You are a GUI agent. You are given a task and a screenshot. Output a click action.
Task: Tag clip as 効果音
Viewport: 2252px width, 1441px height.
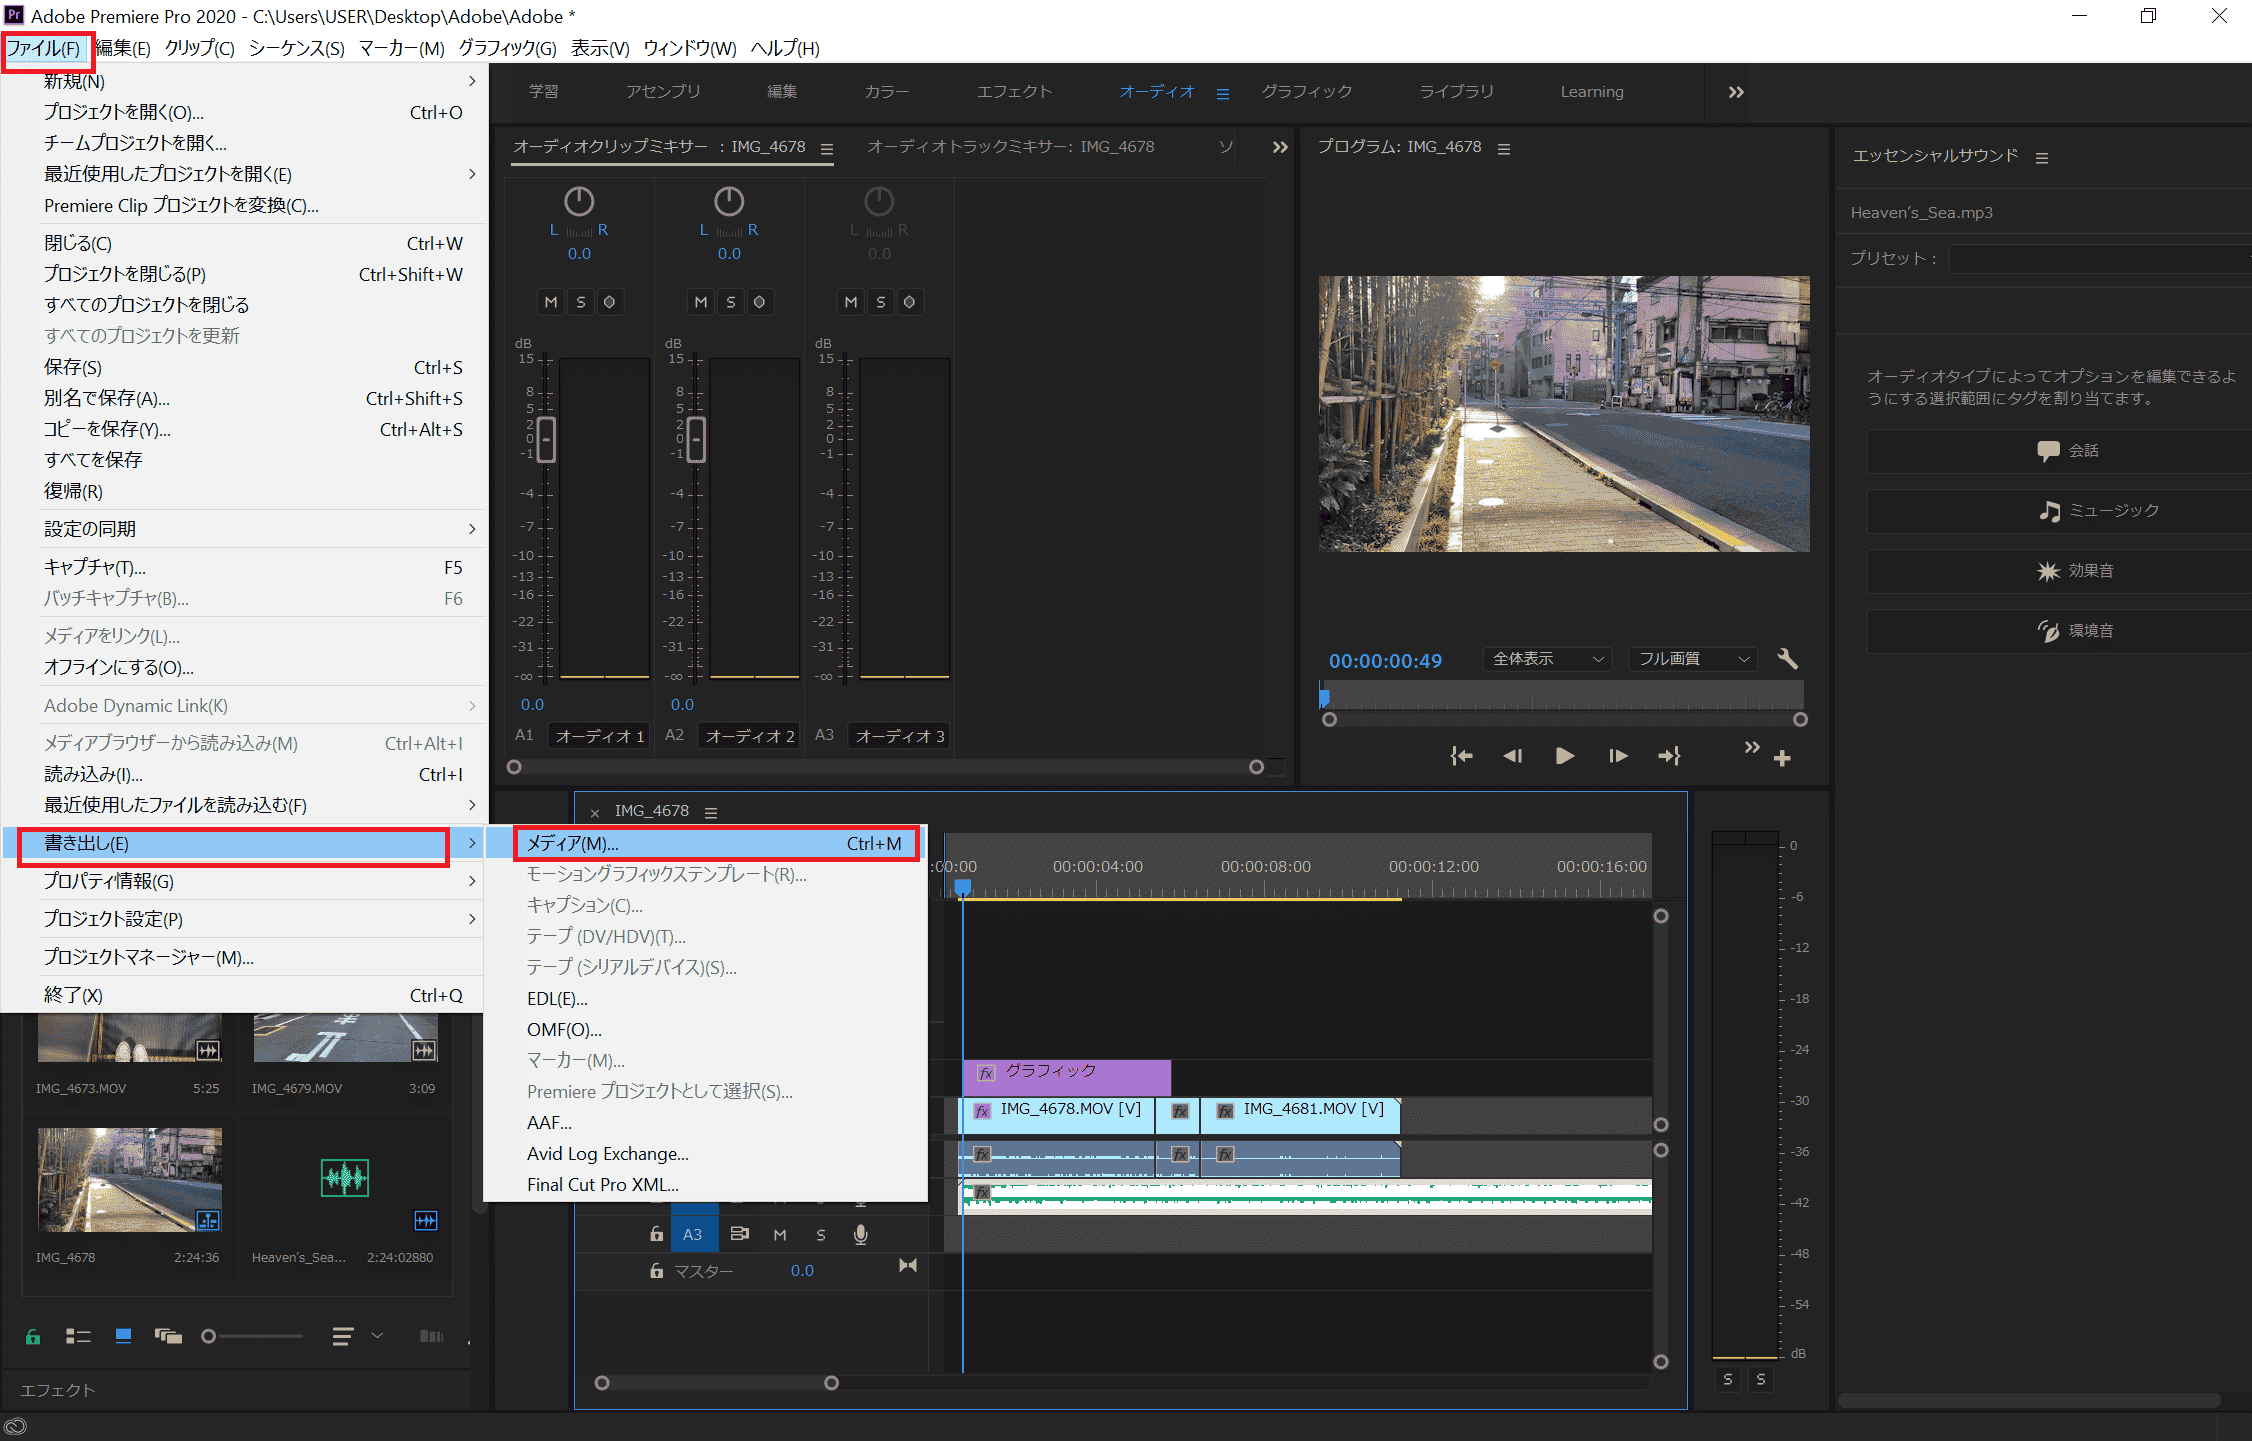click(x=2060, y=571)
